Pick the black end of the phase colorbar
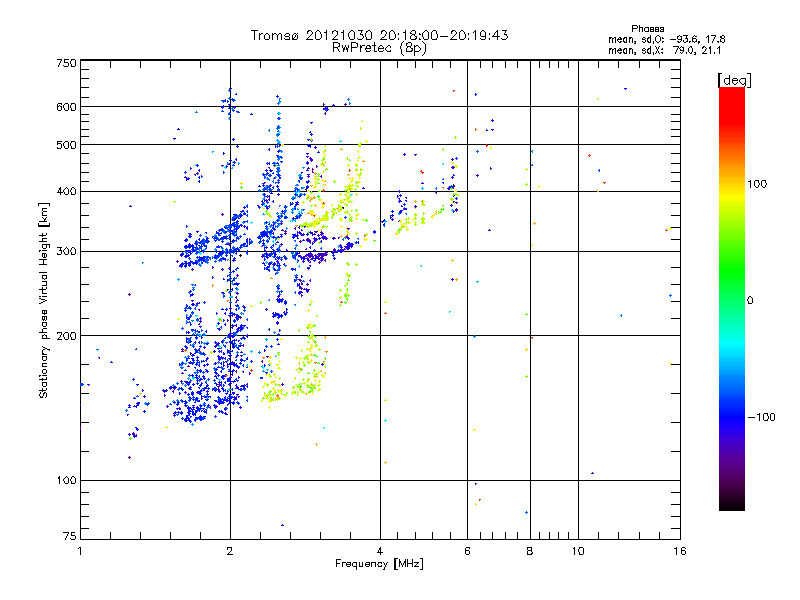 point(732,503)
